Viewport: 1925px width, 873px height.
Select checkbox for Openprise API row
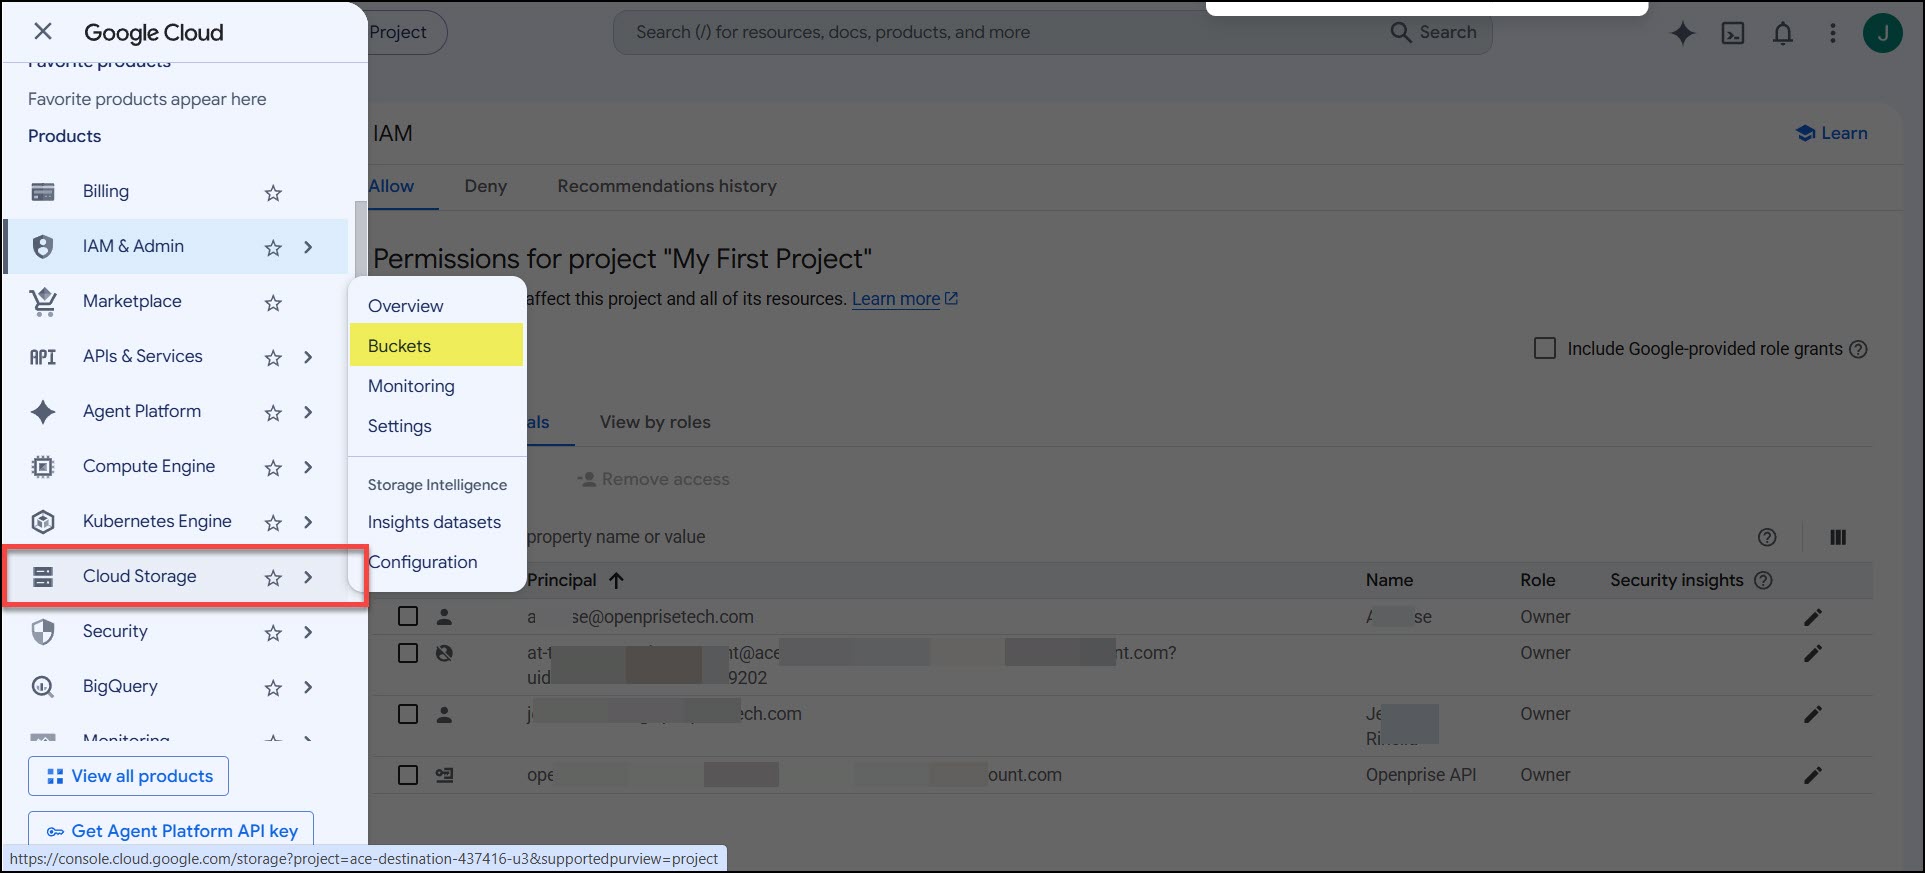click(x=408, y=775)
